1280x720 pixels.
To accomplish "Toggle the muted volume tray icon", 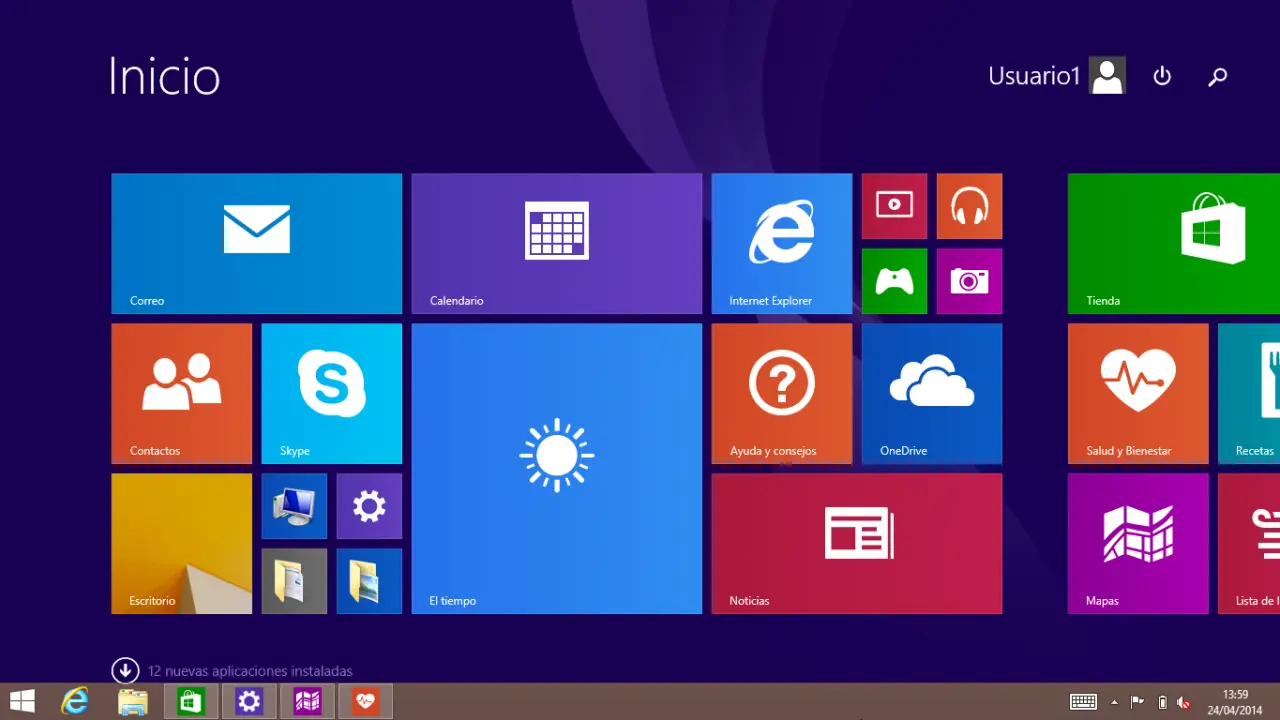I will [x=1184, y=702].
